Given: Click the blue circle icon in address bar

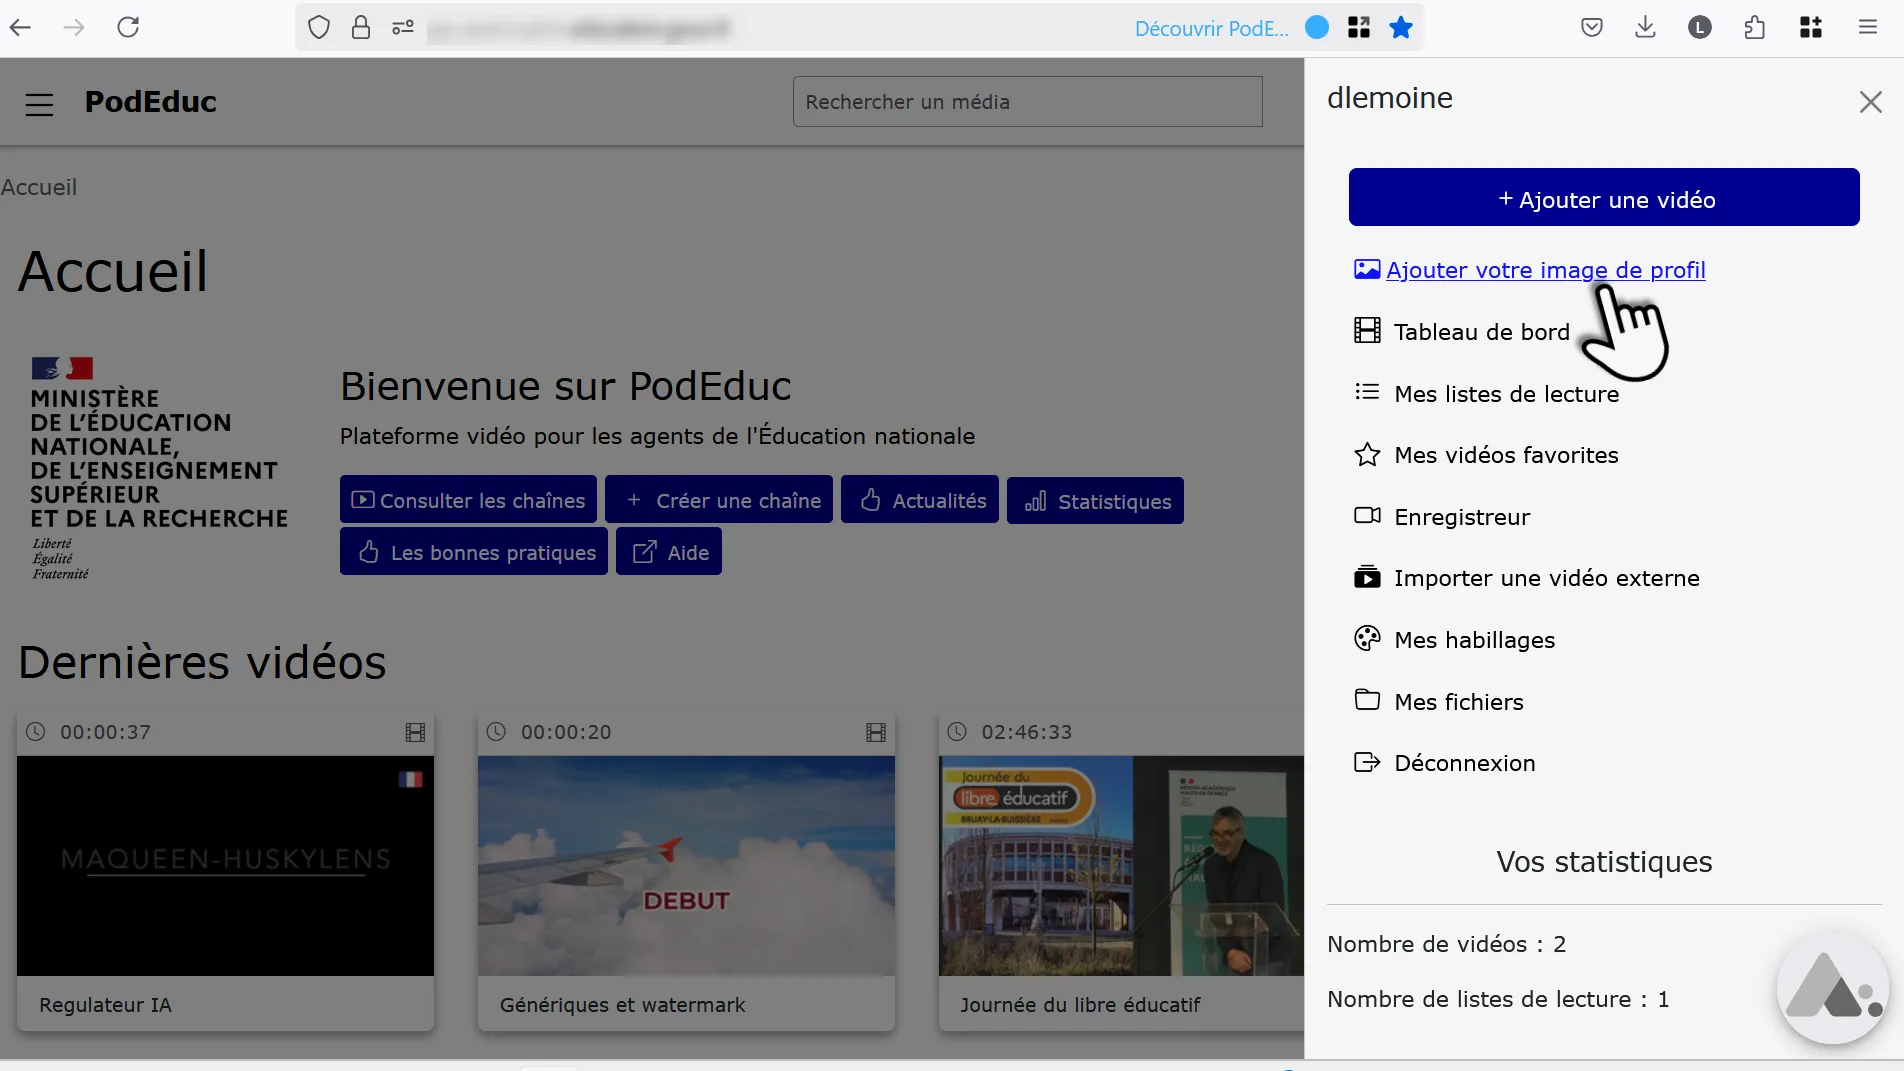Looking at the screenshot, I should coord(1317,27).
